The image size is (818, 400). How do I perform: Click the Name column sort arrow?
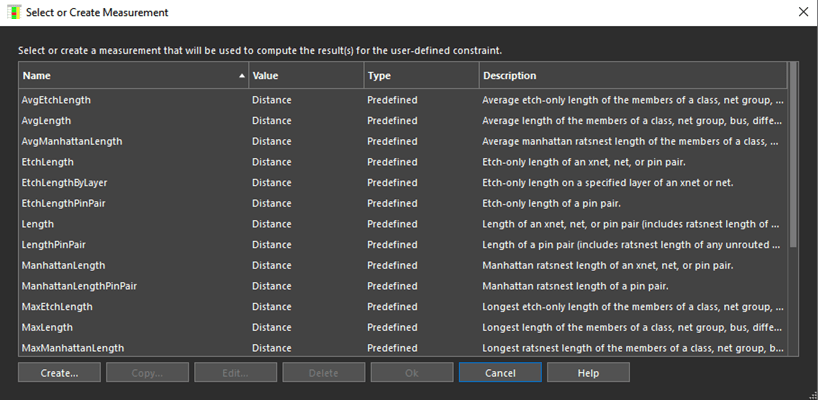pyautogui.click(x=242, y=76)
